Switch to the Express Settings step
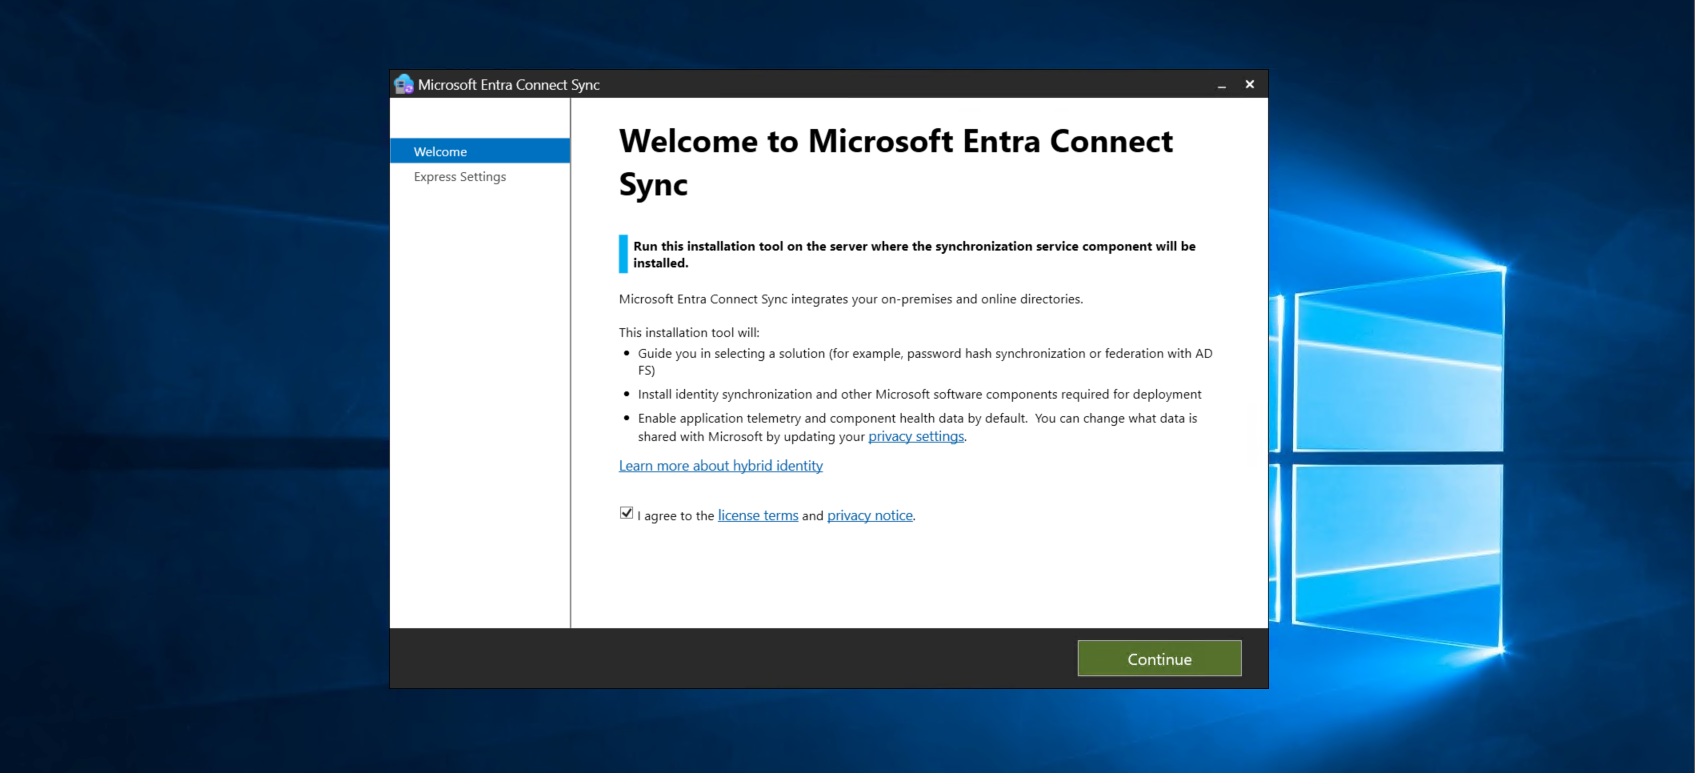 (460, 177)
